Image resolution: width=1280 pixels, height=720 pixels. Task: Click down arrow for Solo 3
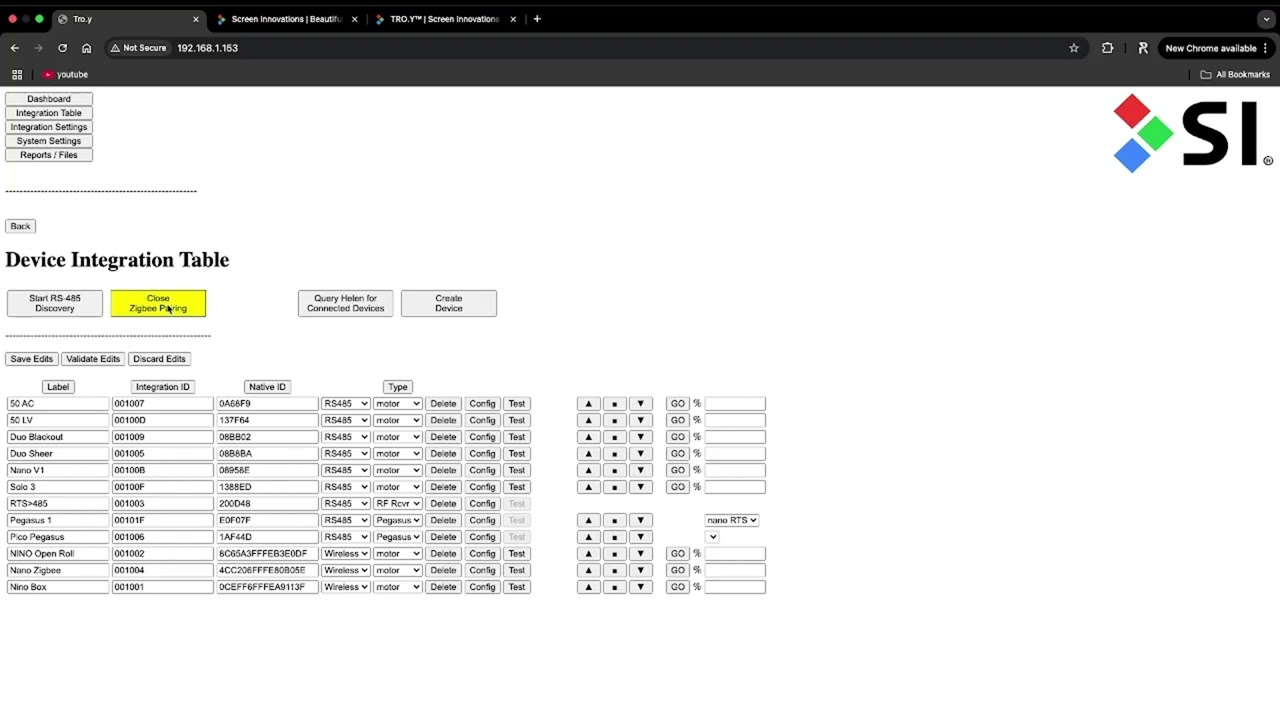(640, 487)
